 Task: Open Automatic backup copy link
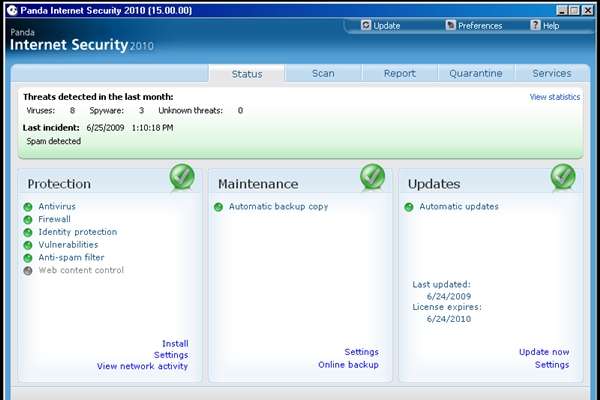click(279, 206)
